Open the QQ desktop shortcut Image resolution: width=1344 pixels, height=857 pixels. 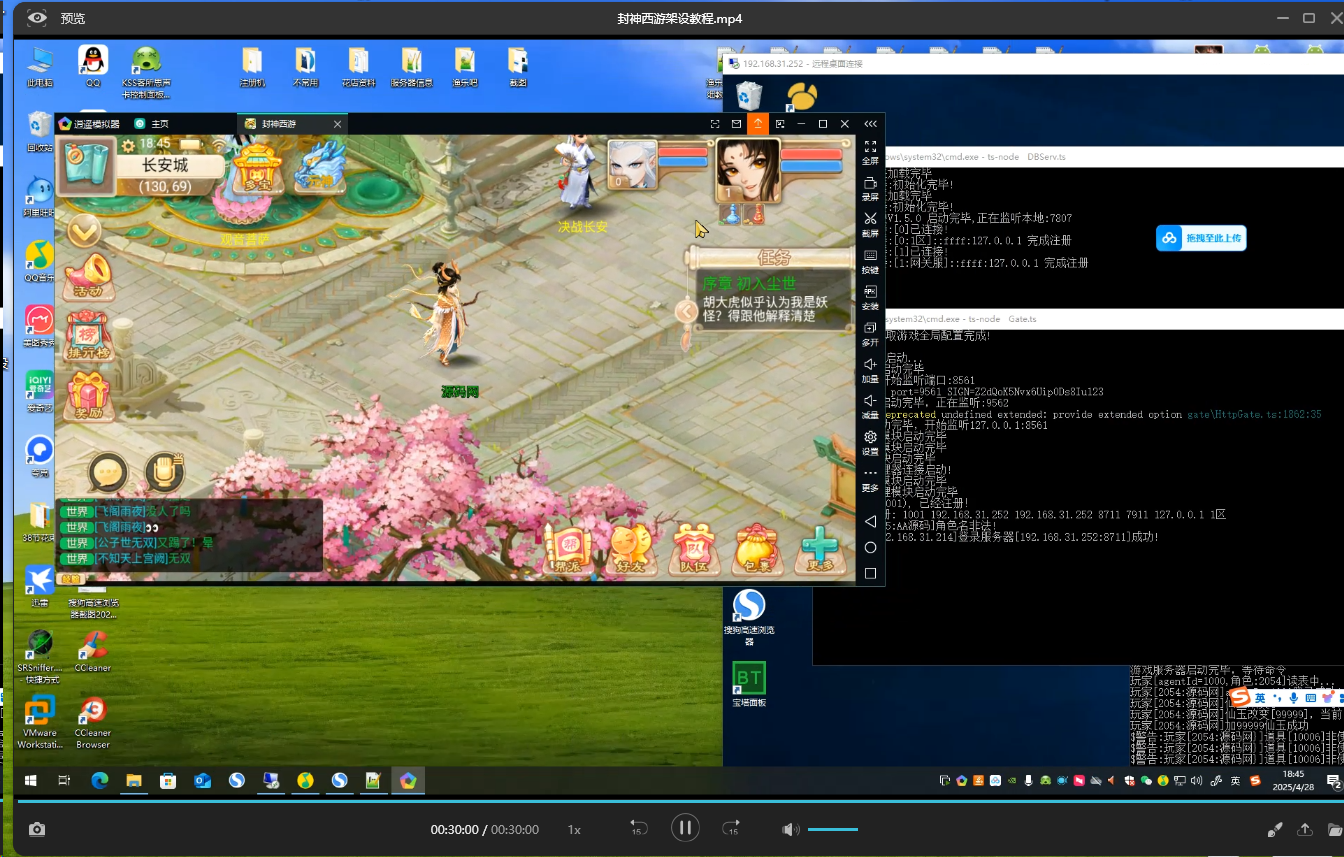93,66
